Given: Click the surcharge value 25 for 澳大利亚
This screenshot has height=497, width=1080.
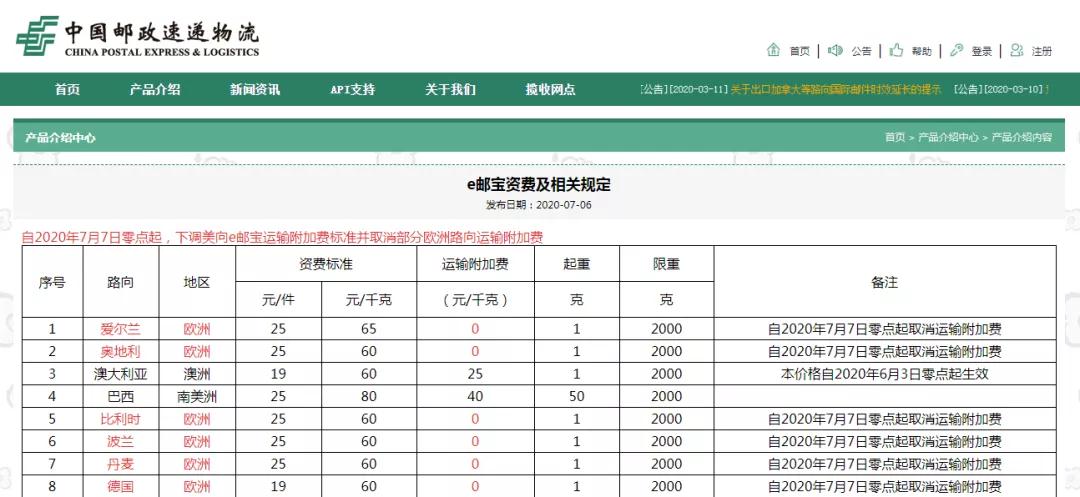Looking at the screenshot, I should [x=475, y=374].
